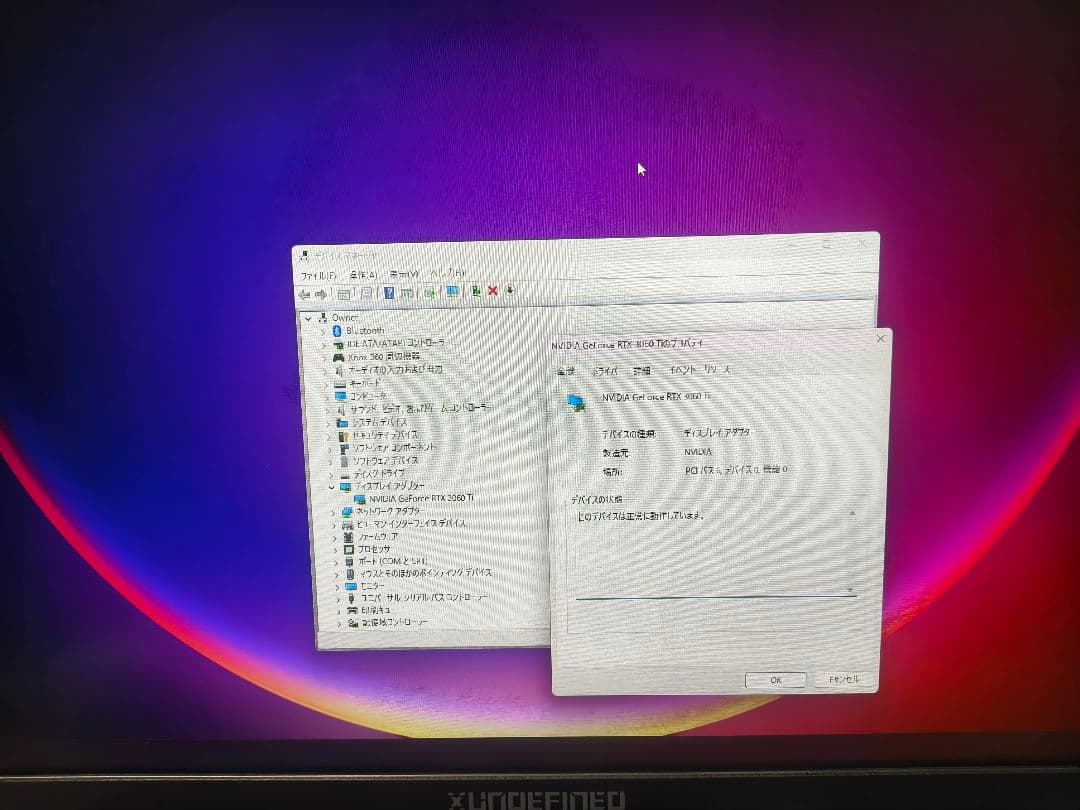The height and width of the screenshot is (810, 1080).
Task: Select サウンド、ビデオ、およびゲーム コントローラー row
Action: click(x=419, y=408)
